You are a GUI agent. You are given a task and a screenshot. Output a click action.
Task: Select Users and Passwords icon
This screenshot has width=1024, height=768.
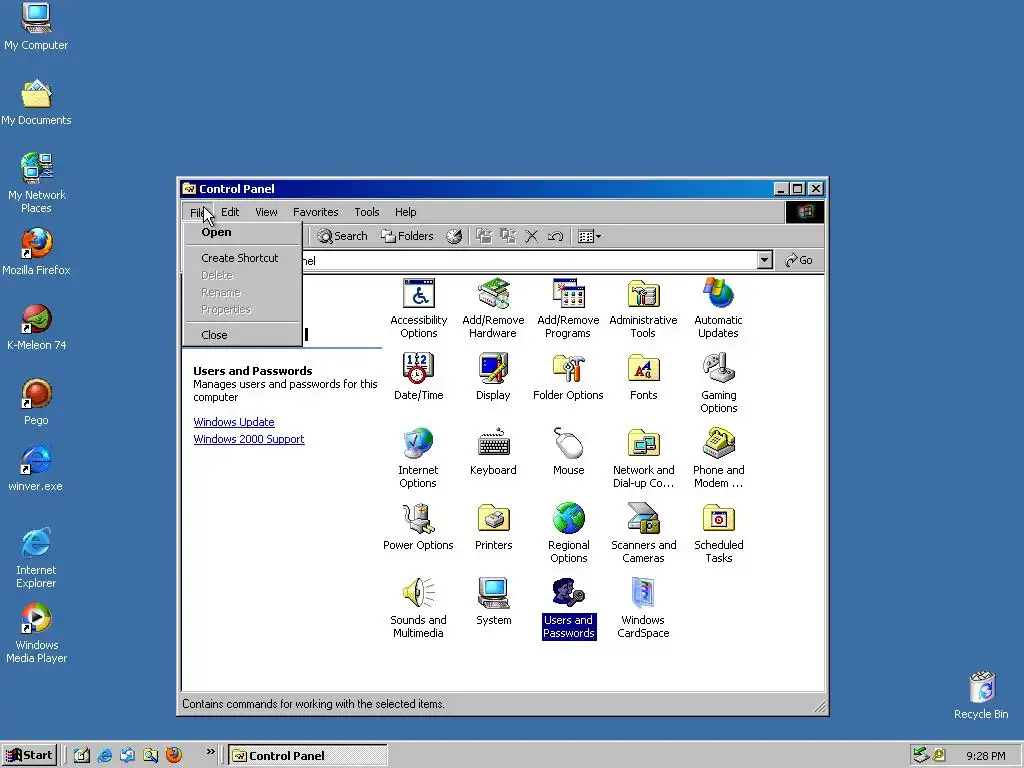(568, 609)
